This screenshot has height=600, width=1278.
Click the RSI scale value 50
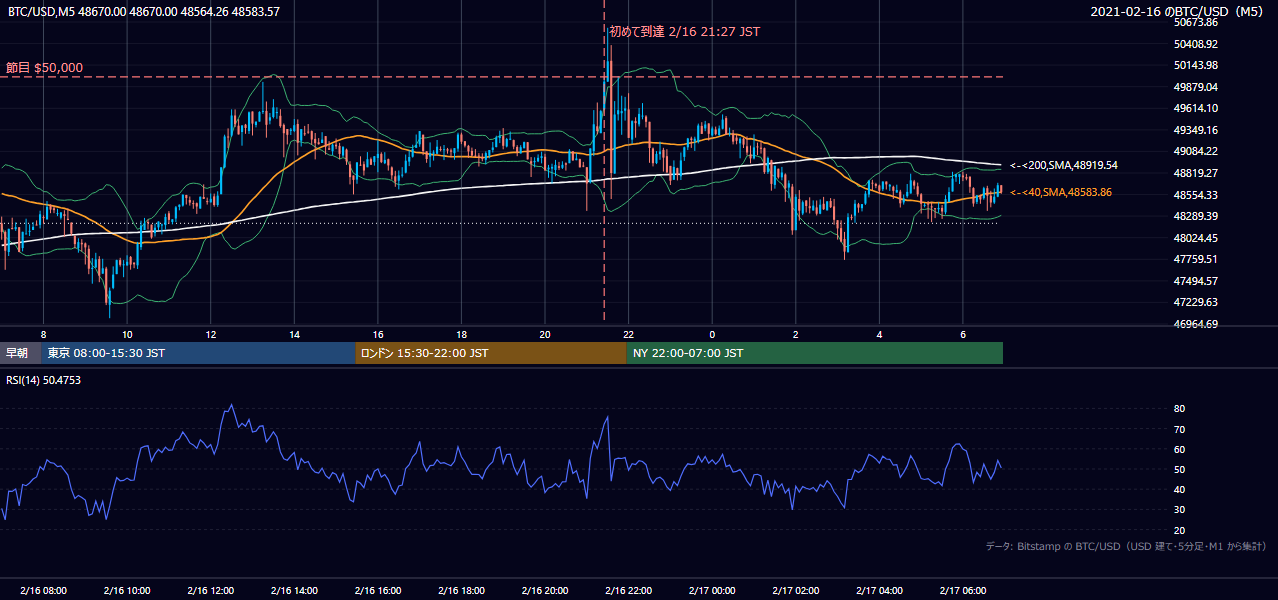click(1179, 469)
